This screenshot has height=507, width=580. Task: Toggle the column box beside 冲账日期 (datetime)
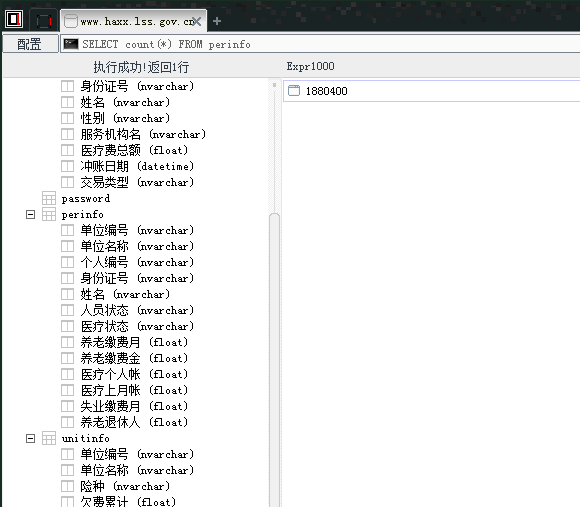pyautogui.click(x=67, y=166)
